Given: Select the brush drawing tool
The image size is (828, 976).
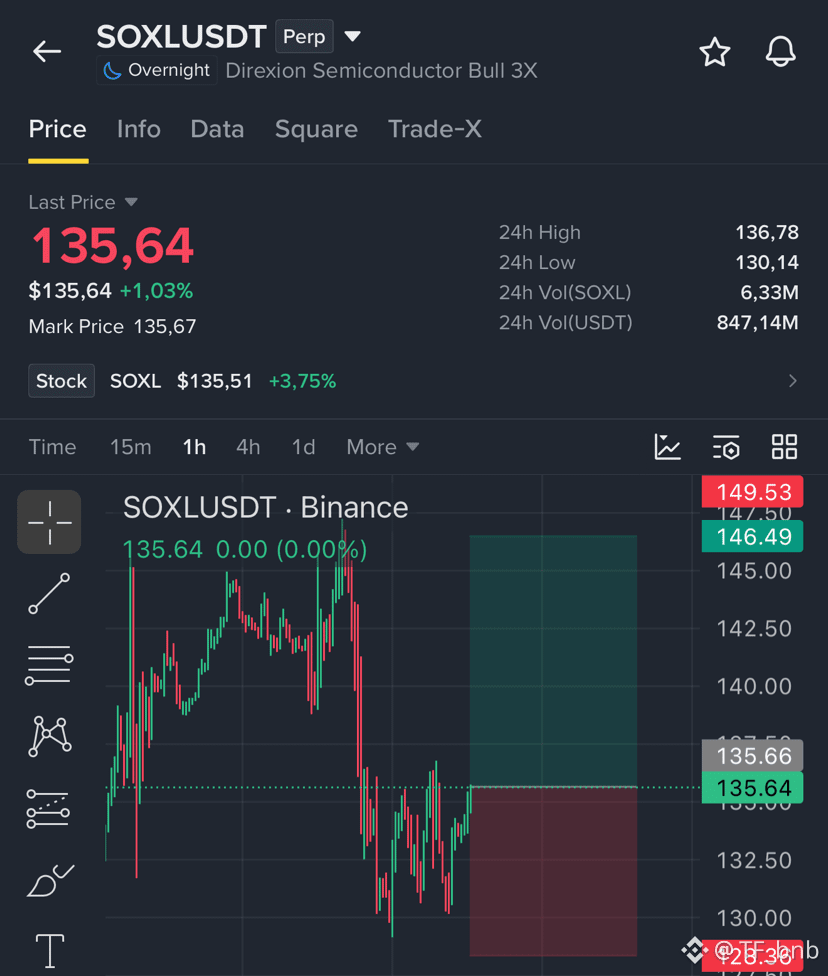Looking at the screenshot, I should pyautogui.click(x=50, y=881).
